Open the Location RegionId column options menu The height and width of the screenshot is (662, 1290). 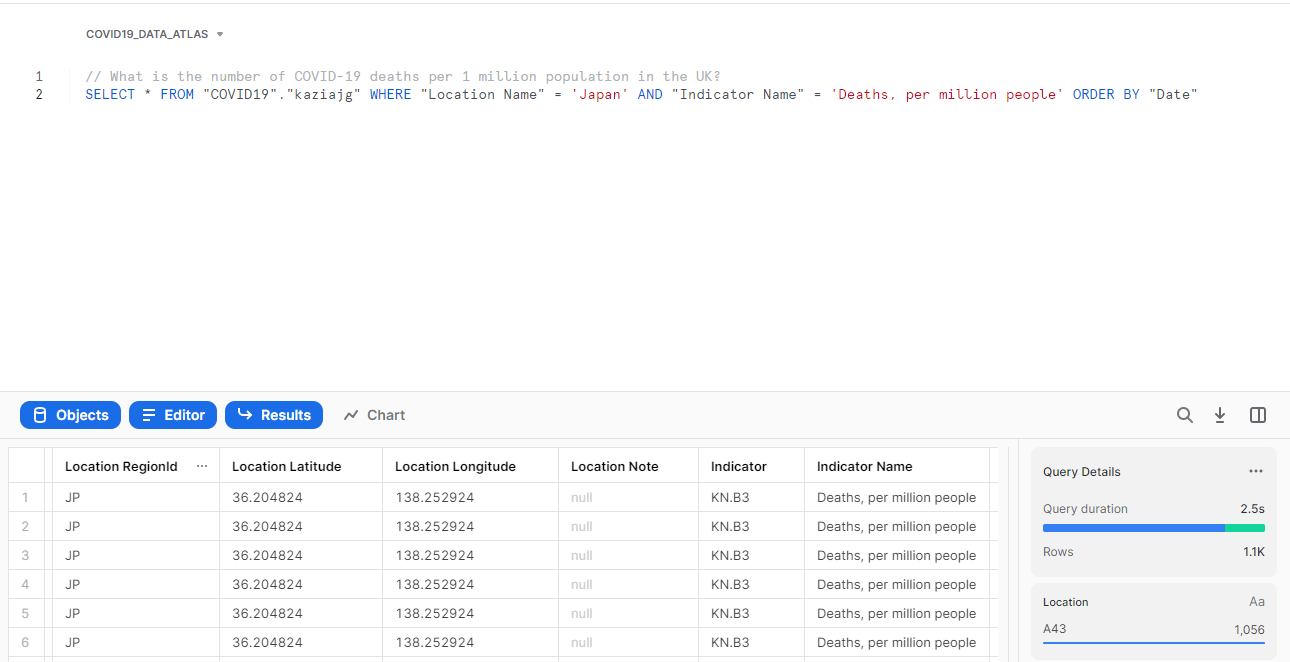click(x=202, y=466)
